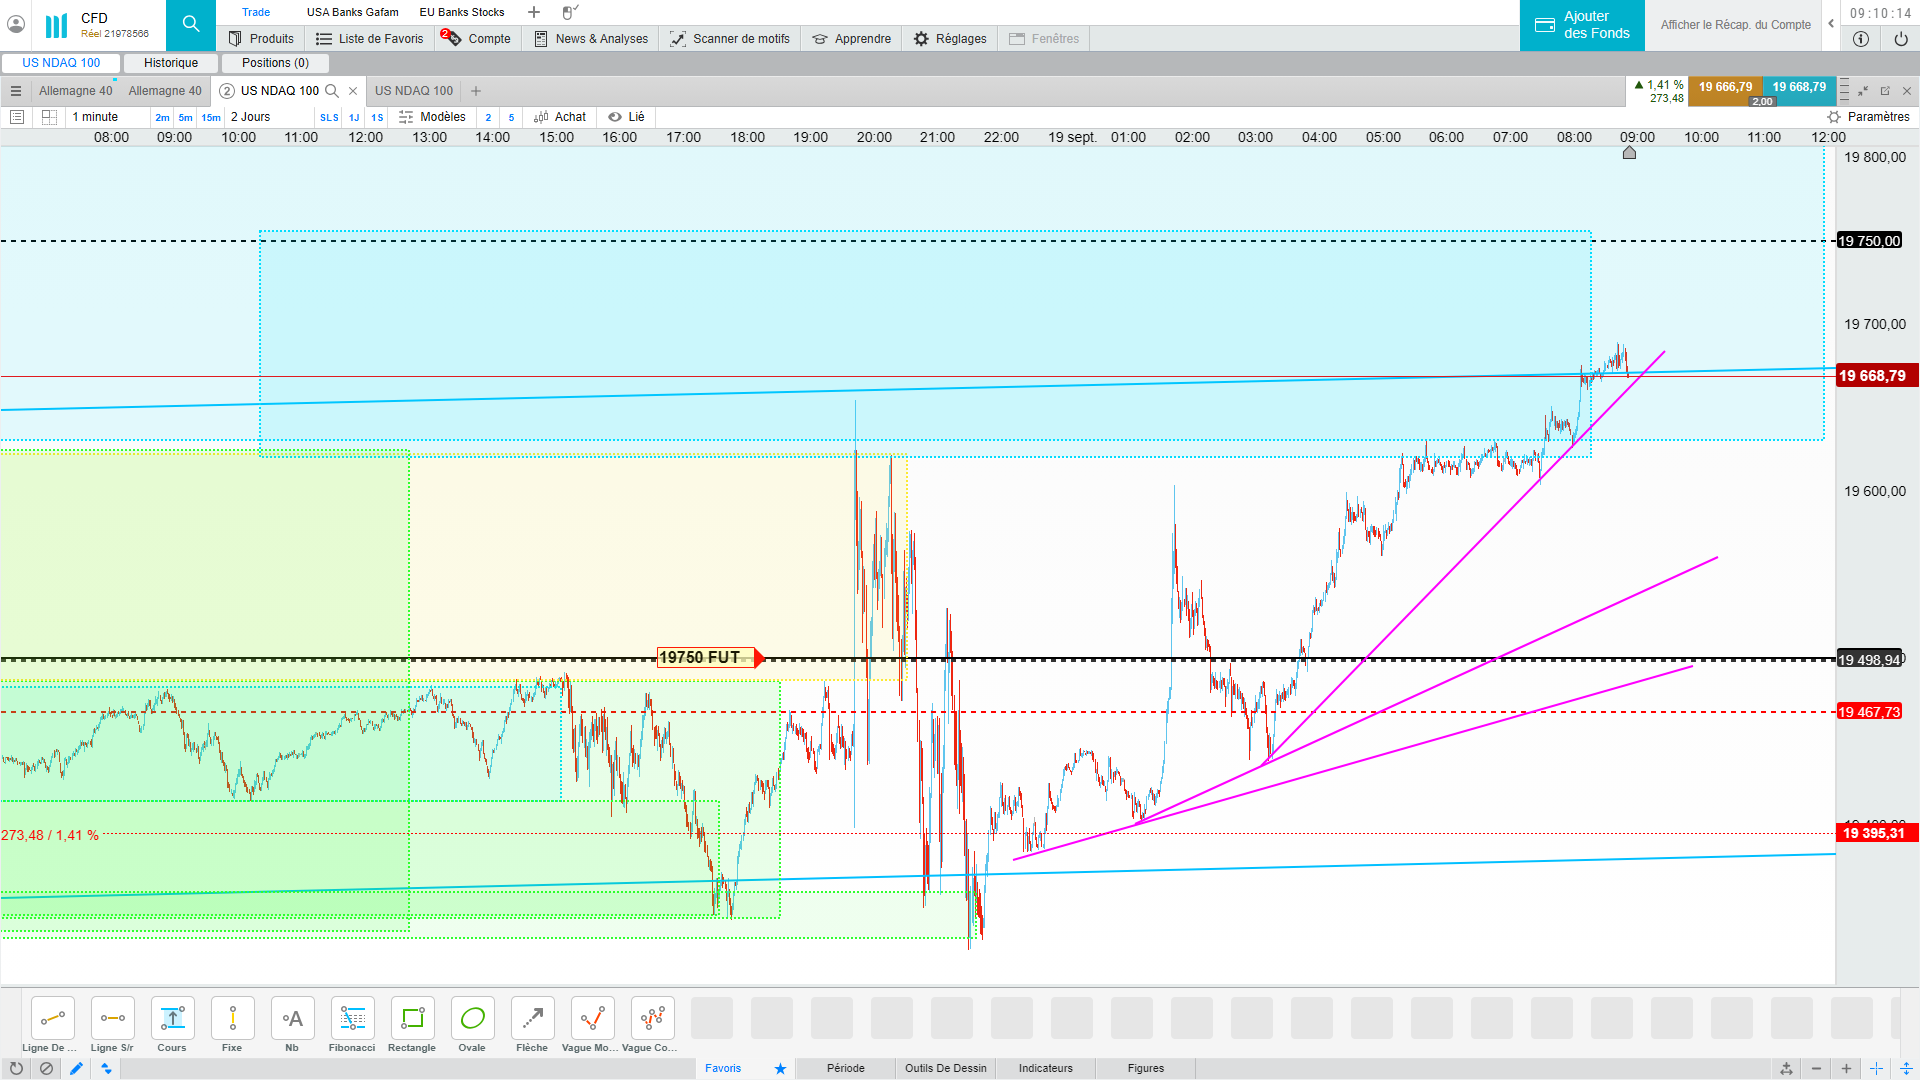Viewport: 1920px width, 1080px height.
Task: Open the 1 minute timeframe dropdown
Action: [x=96, y=117]
